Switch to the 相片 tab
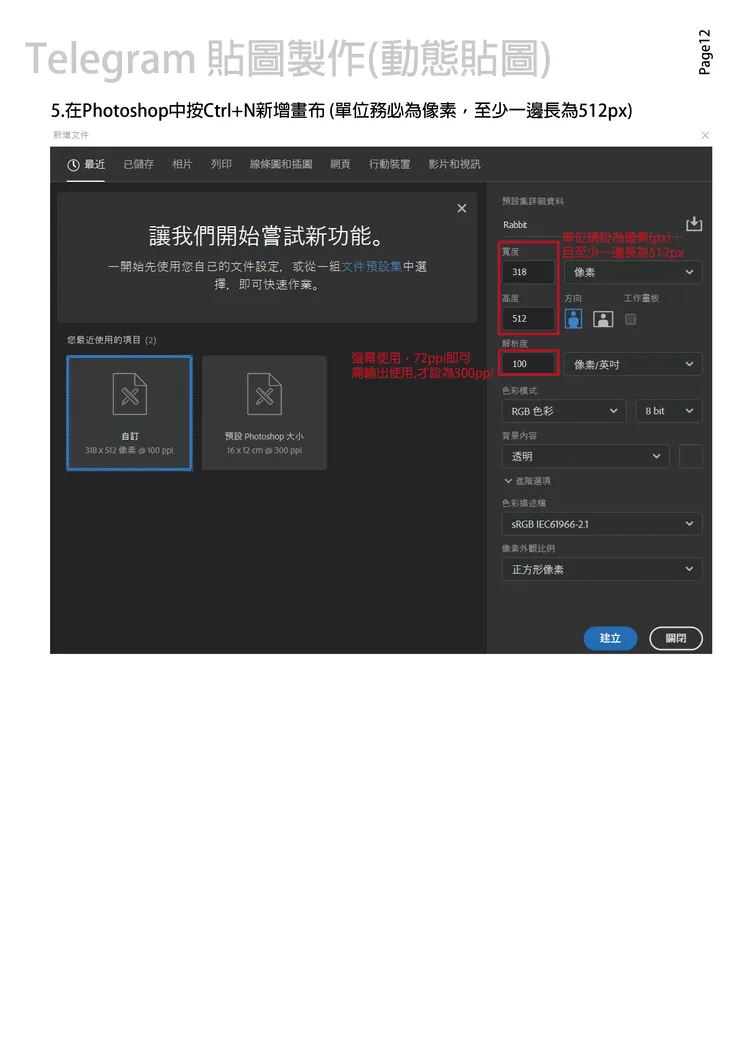Viewport: 740px width, 1046px height. pyautogui.click(x=182, y=164)
